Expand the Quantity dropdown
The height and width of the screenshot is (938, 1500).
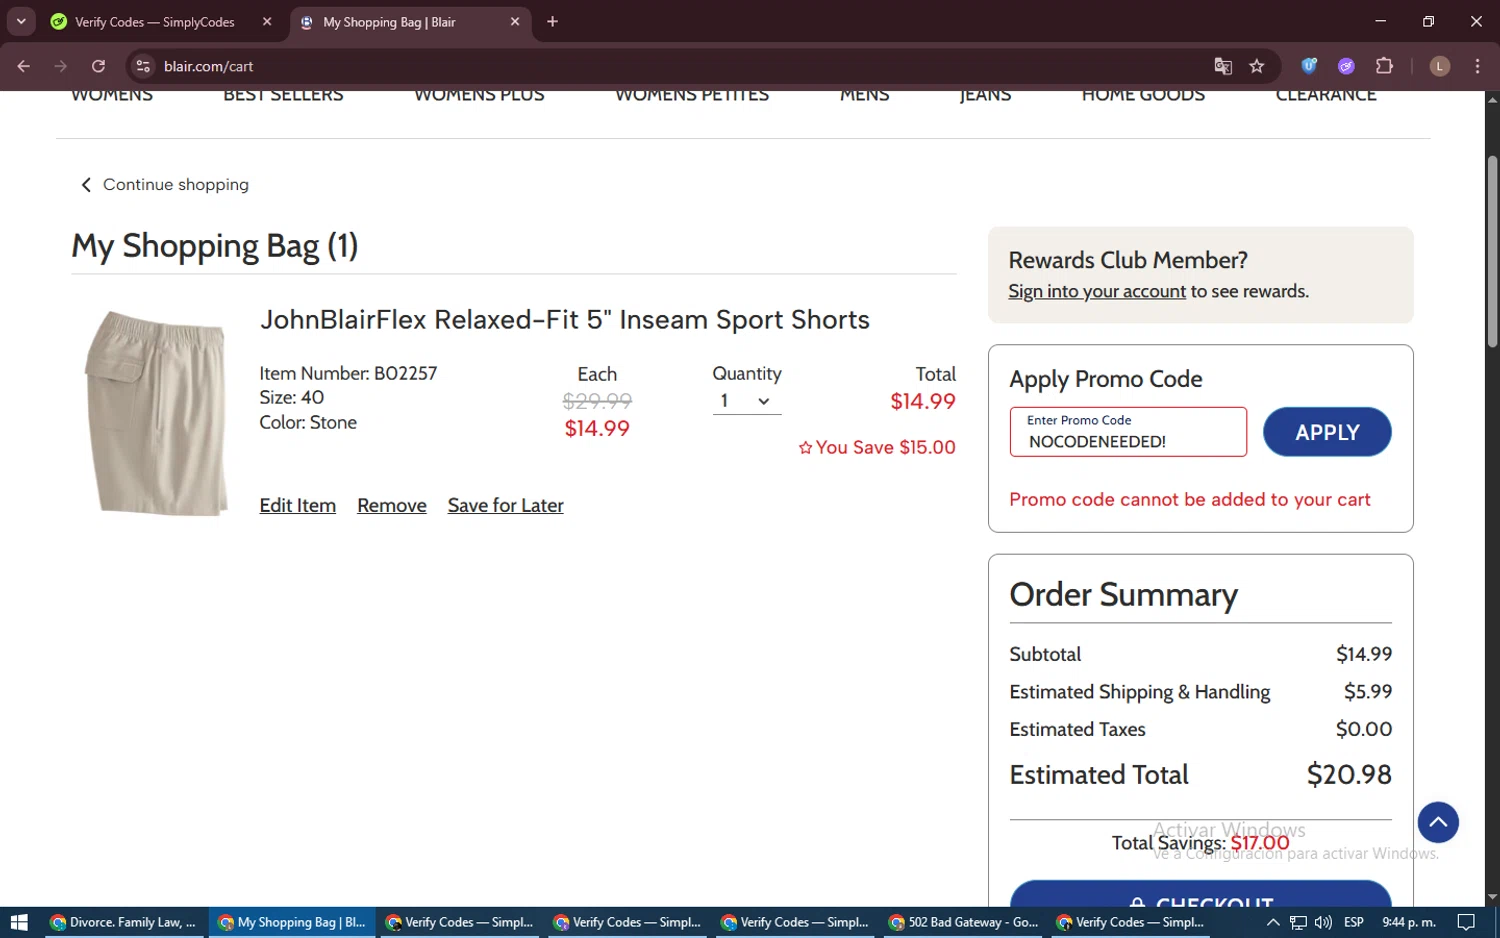(x=746, y=401)
